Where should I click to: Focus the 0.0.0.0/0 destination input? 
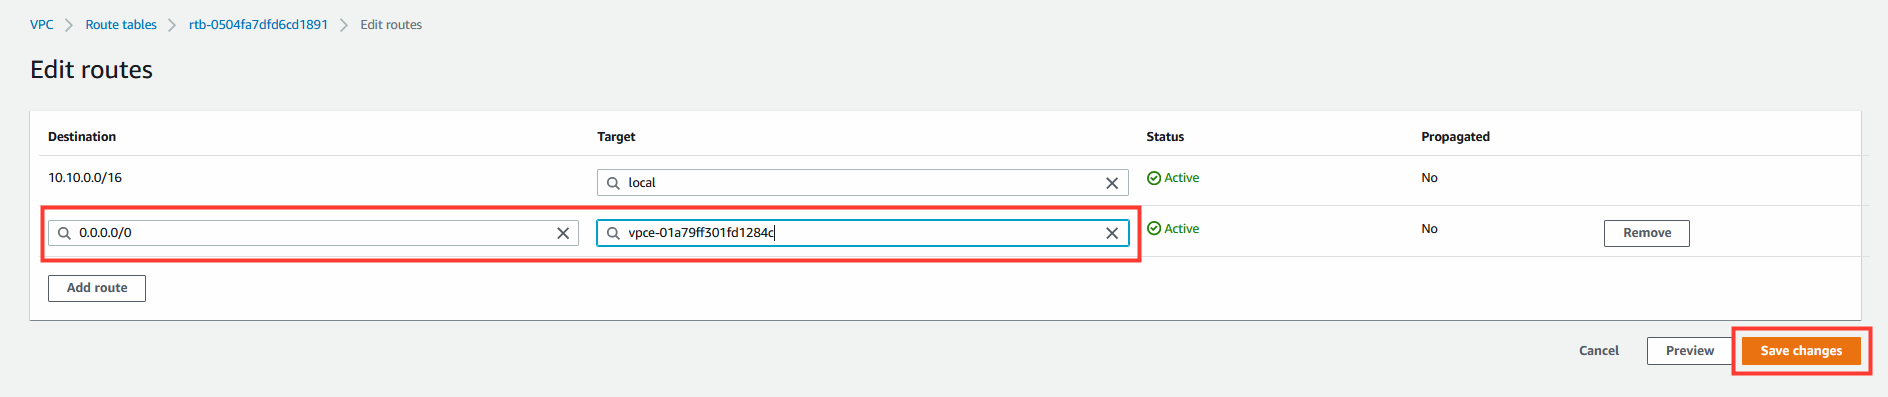tap(313, 233)
